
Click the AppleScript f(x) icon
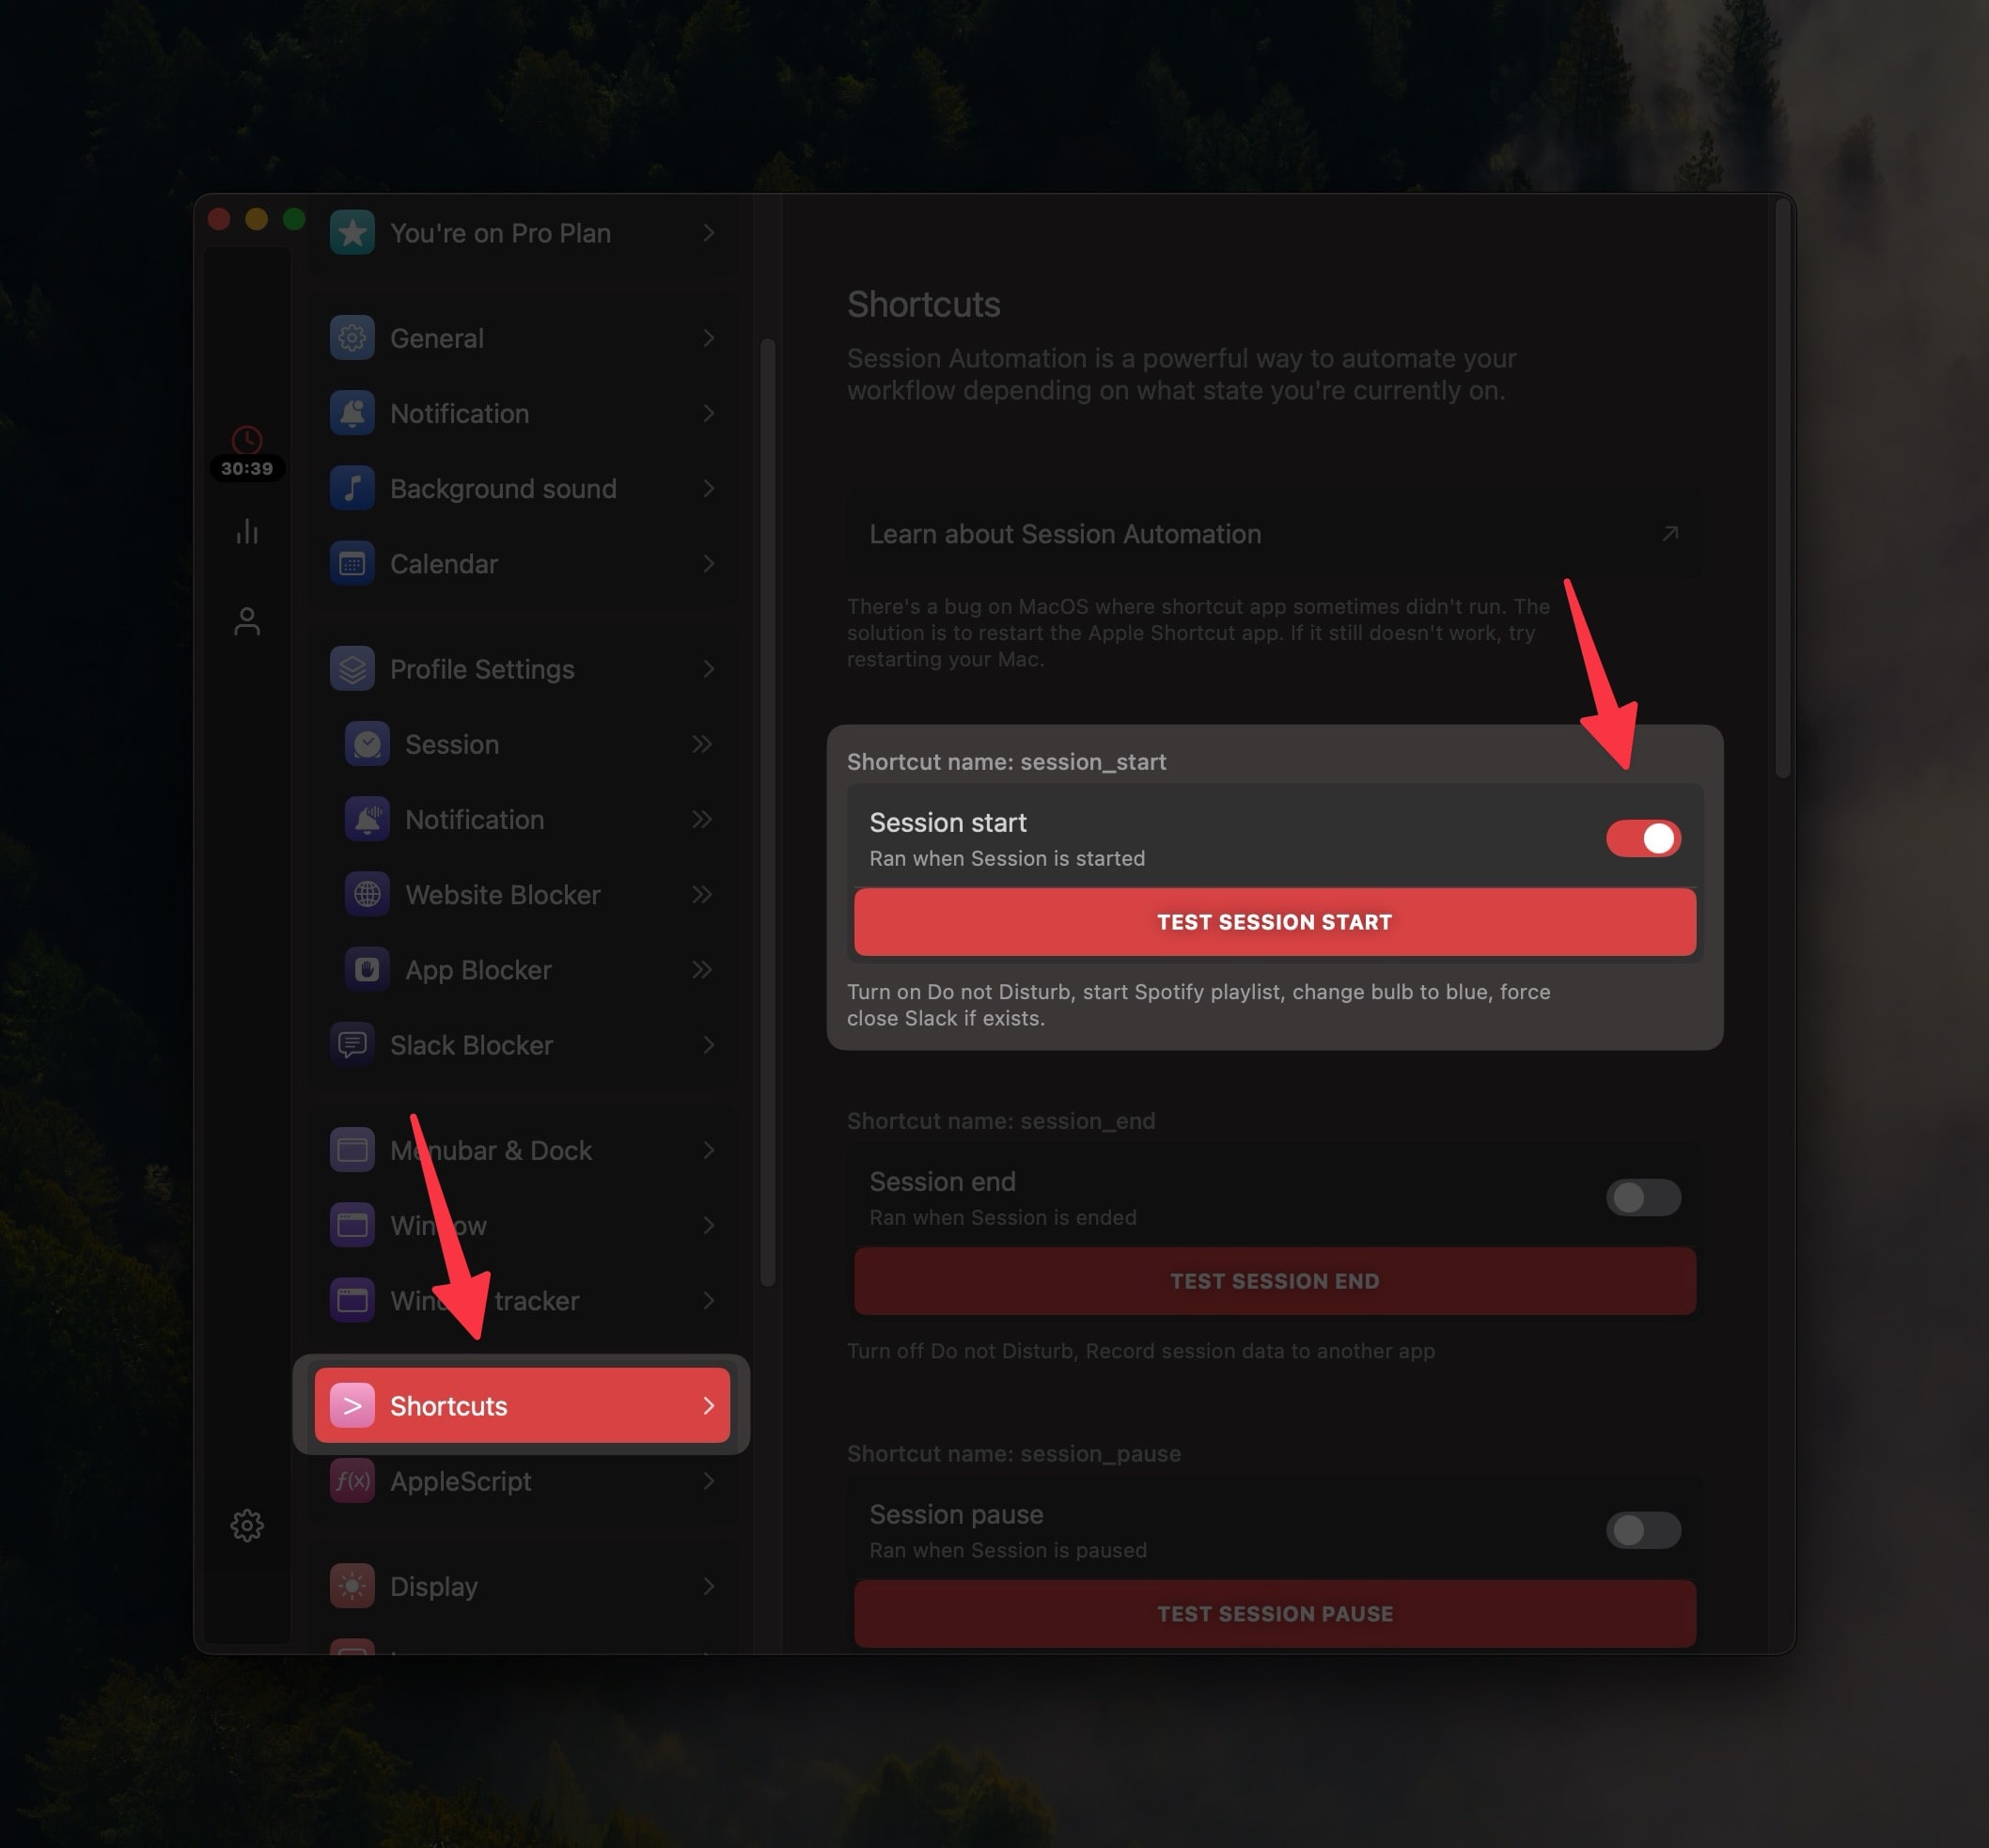pyautogui.click(x=352, y=1481)
